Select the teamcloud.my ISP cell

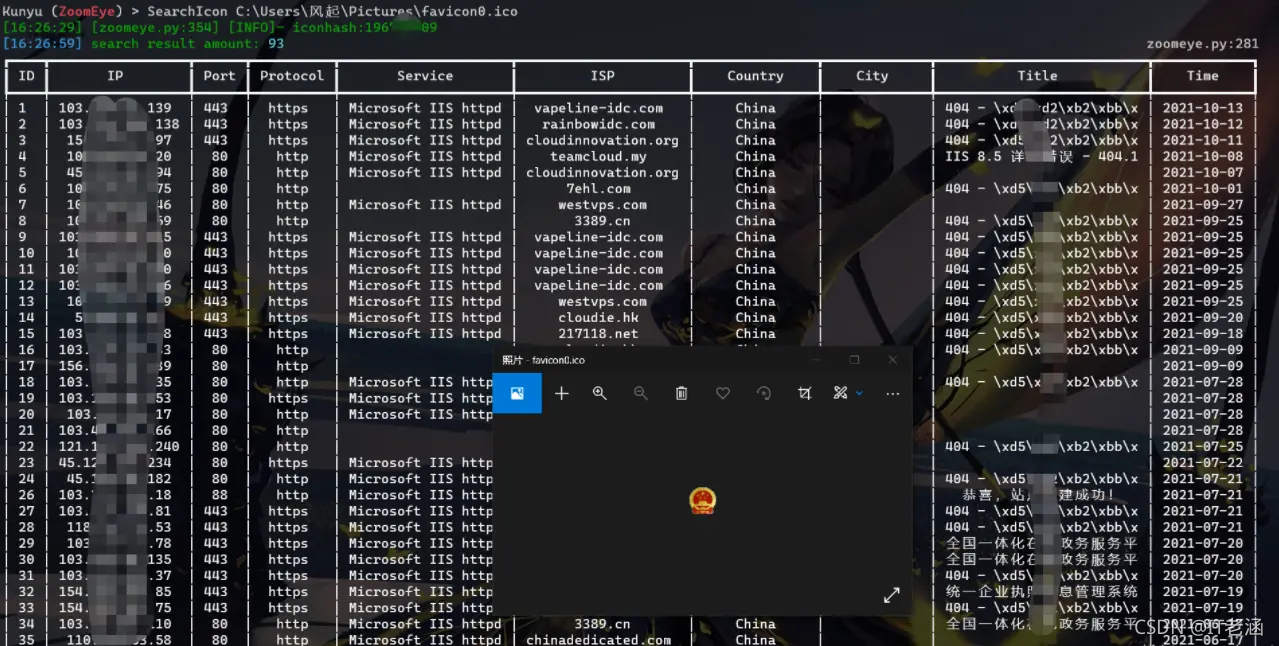tap(598, 157)
